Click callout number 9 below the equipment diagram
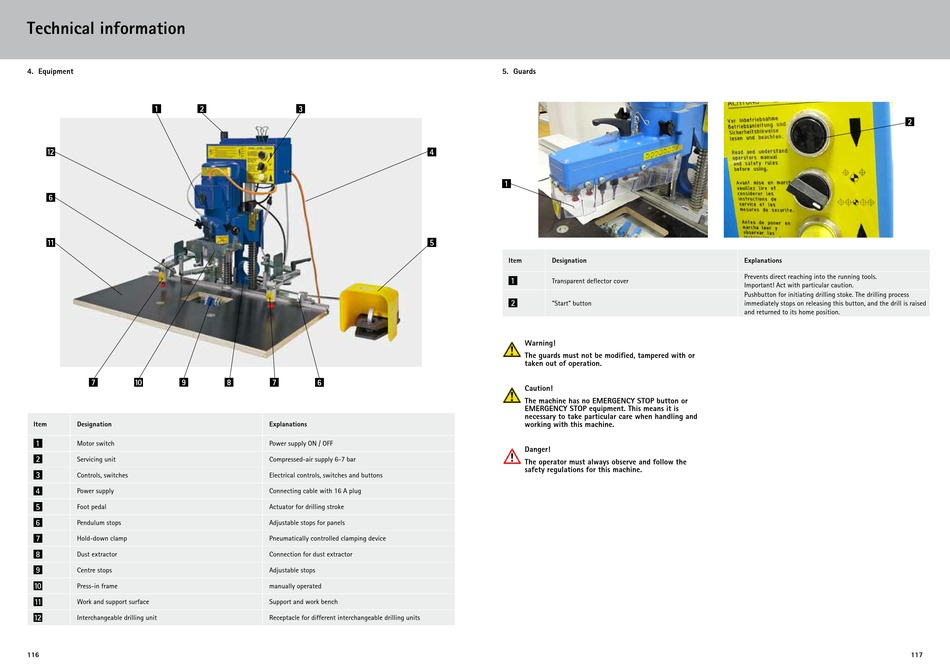The width and height of the screenshot is (950, 672). pos(184,382)
